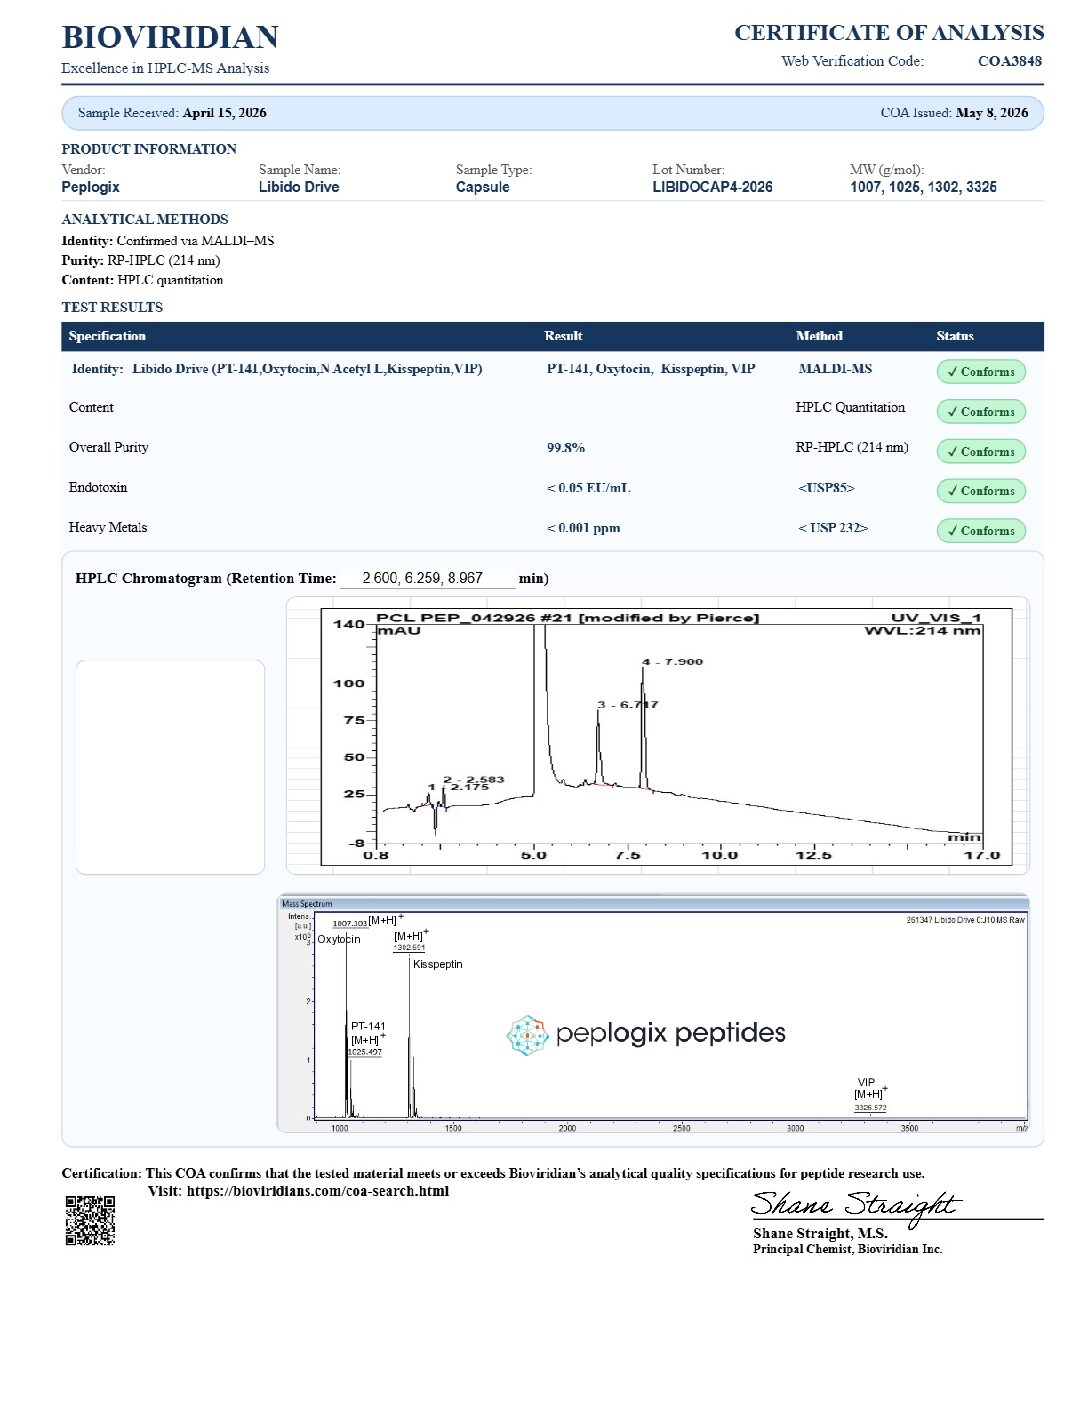
Task: Click the Oxytocin peak label in mass spectrum
Action: 339,939
